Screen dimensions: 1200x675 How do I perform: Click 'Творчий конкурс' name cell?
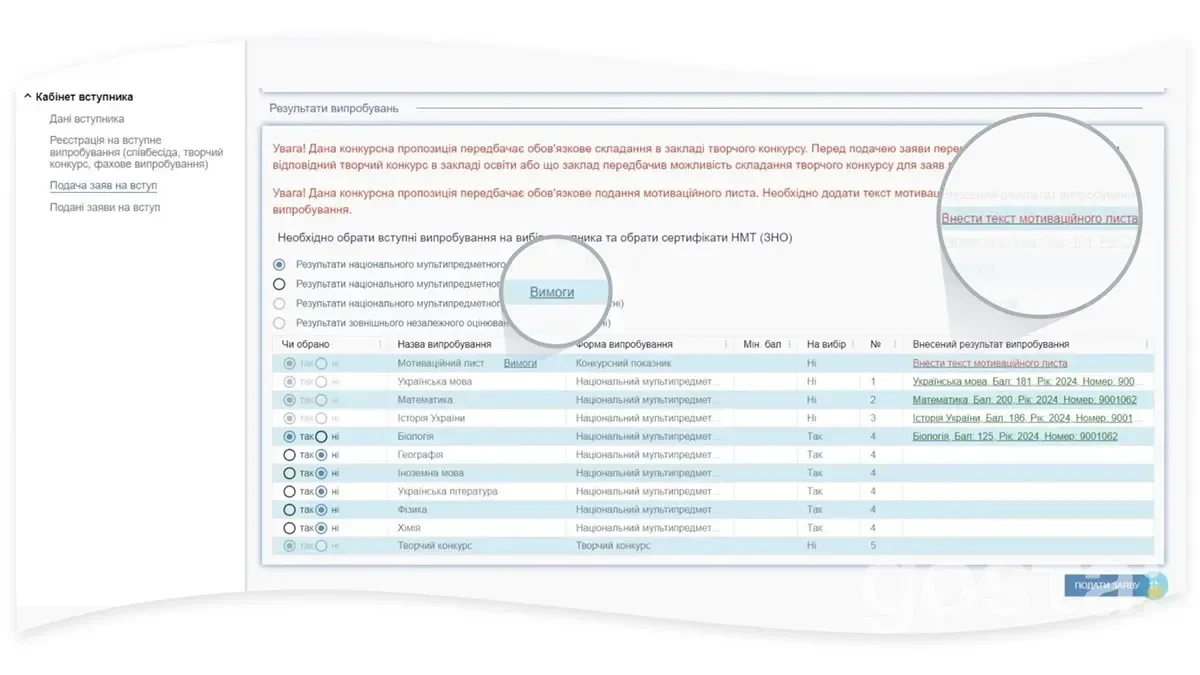[x=435, y=546]
